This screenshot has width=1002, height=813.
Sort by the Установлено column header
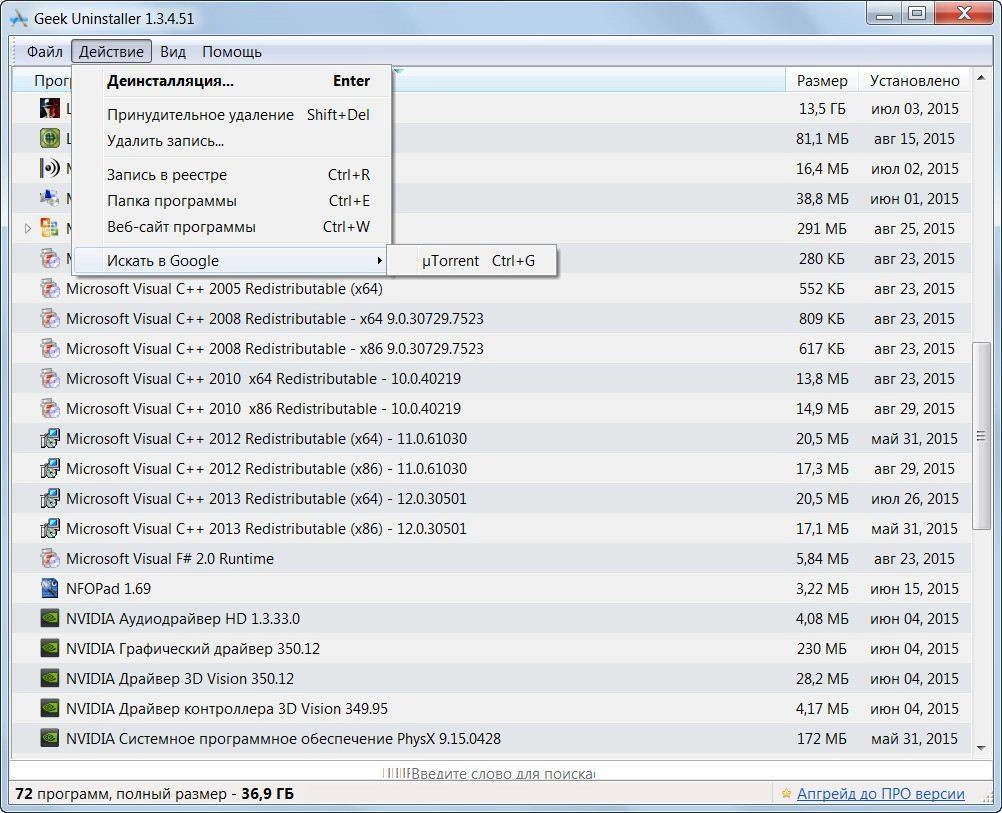click(914, 81)
